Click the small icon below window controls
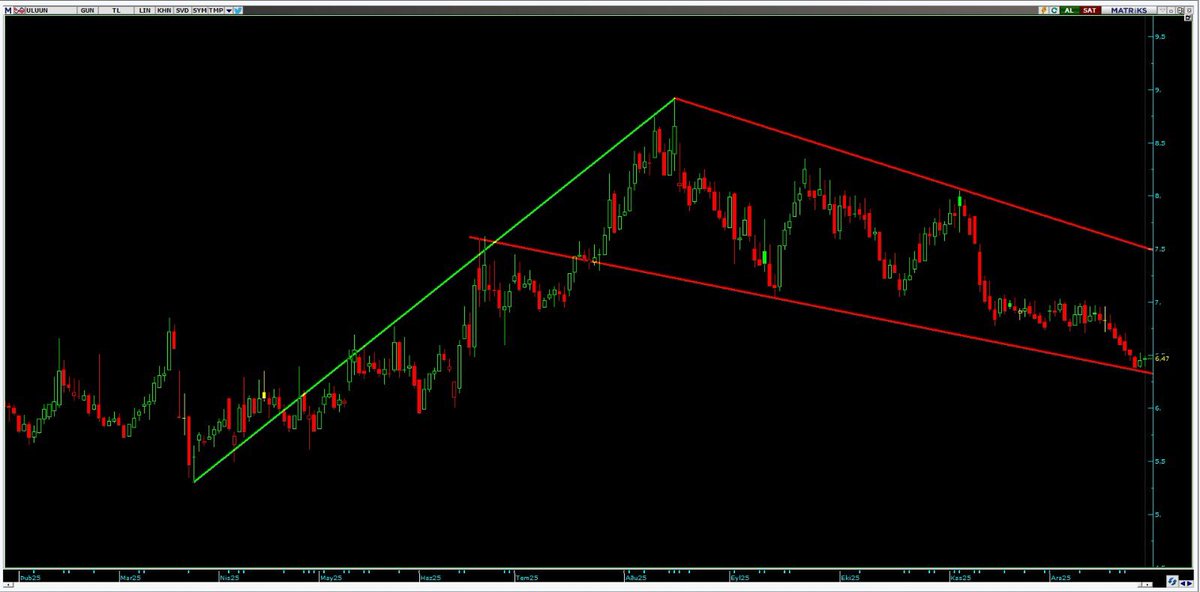Viewport: 1200px width, 592px height. pyautogui.click(x=1188, y=17)
